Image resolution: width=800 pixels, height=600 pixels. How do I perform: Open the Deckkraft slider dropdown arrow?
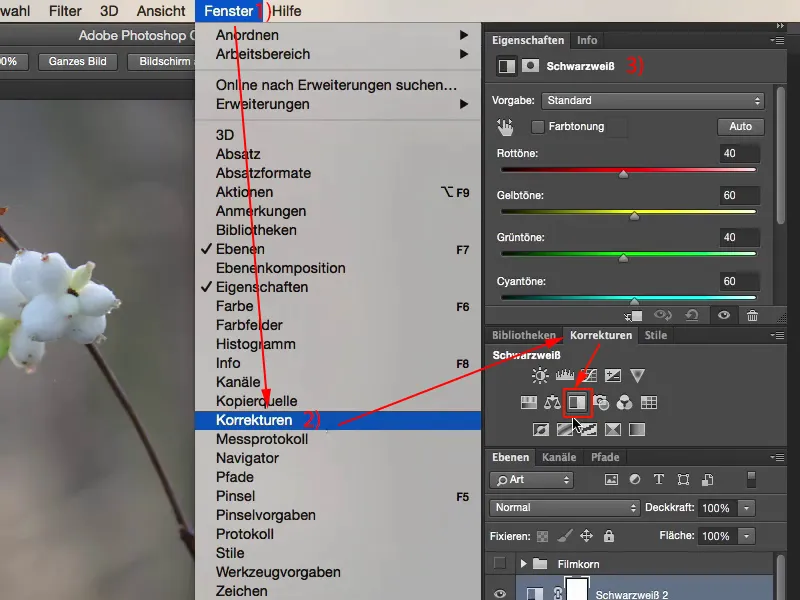pos(746,508)
